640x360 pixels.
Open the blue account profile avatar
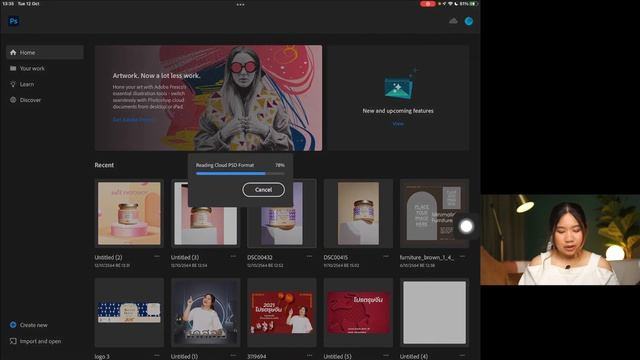click(469, 21)
